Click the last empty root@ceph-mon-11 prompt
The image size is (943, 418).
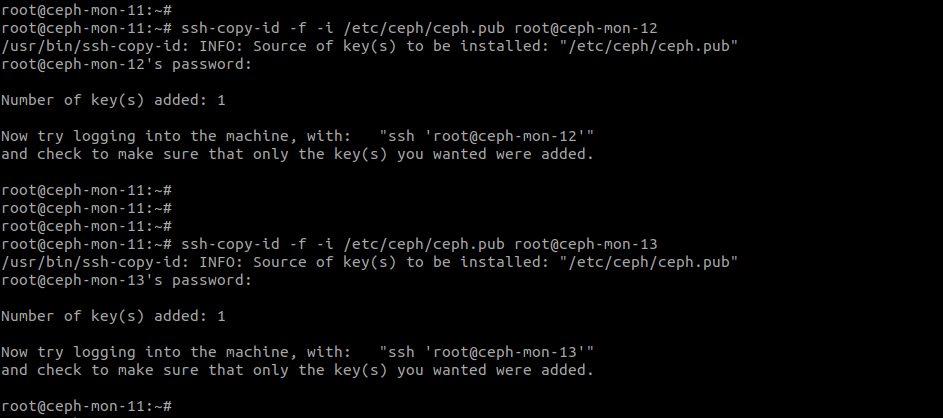click(87, 407)
